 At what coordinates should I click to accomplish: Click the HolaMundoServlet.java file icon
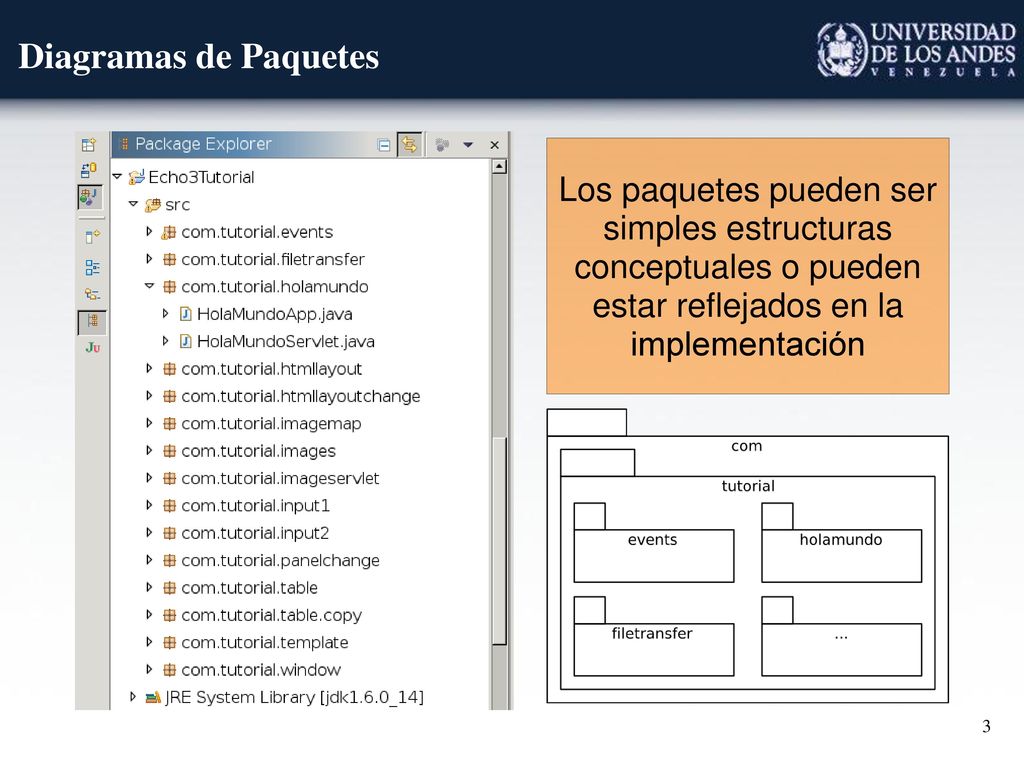[x=185, y=342]
